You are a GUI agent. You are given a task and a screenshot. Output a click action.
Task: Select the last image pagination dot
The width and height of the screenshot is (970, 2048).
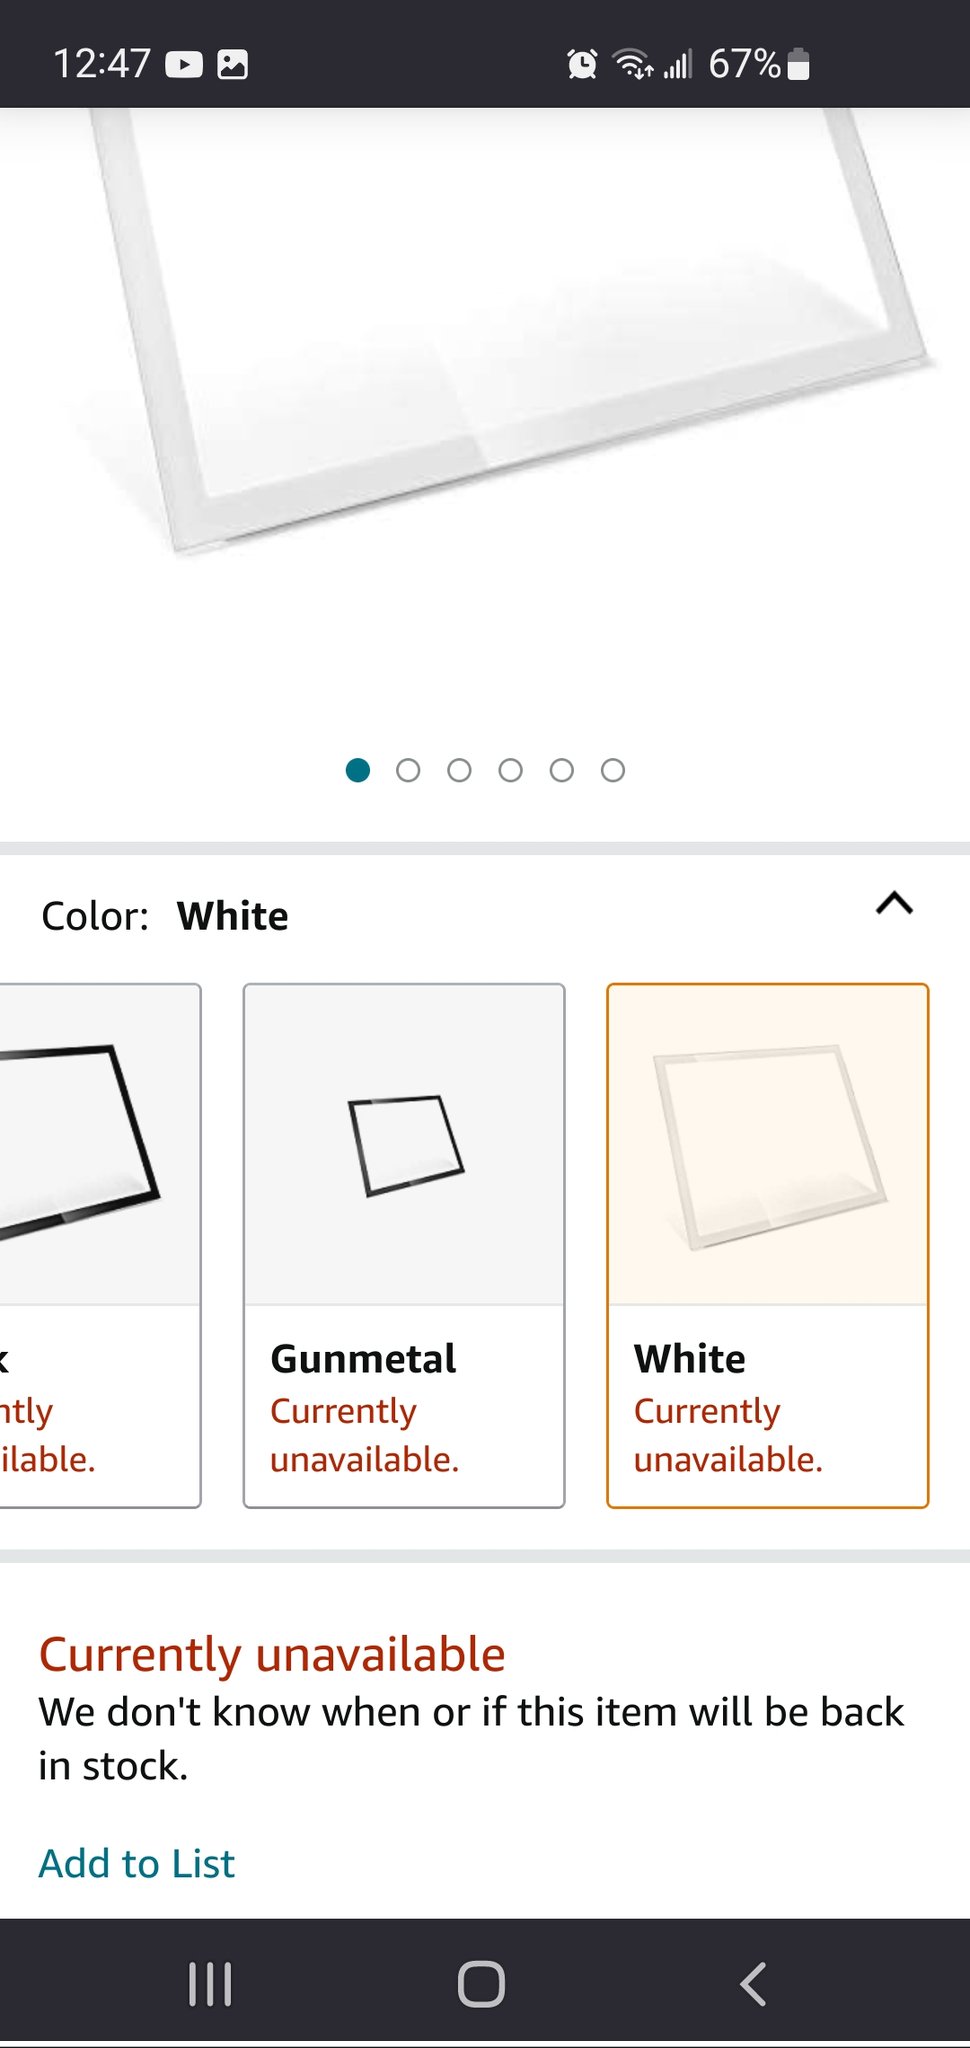click(x=613, y=770)
